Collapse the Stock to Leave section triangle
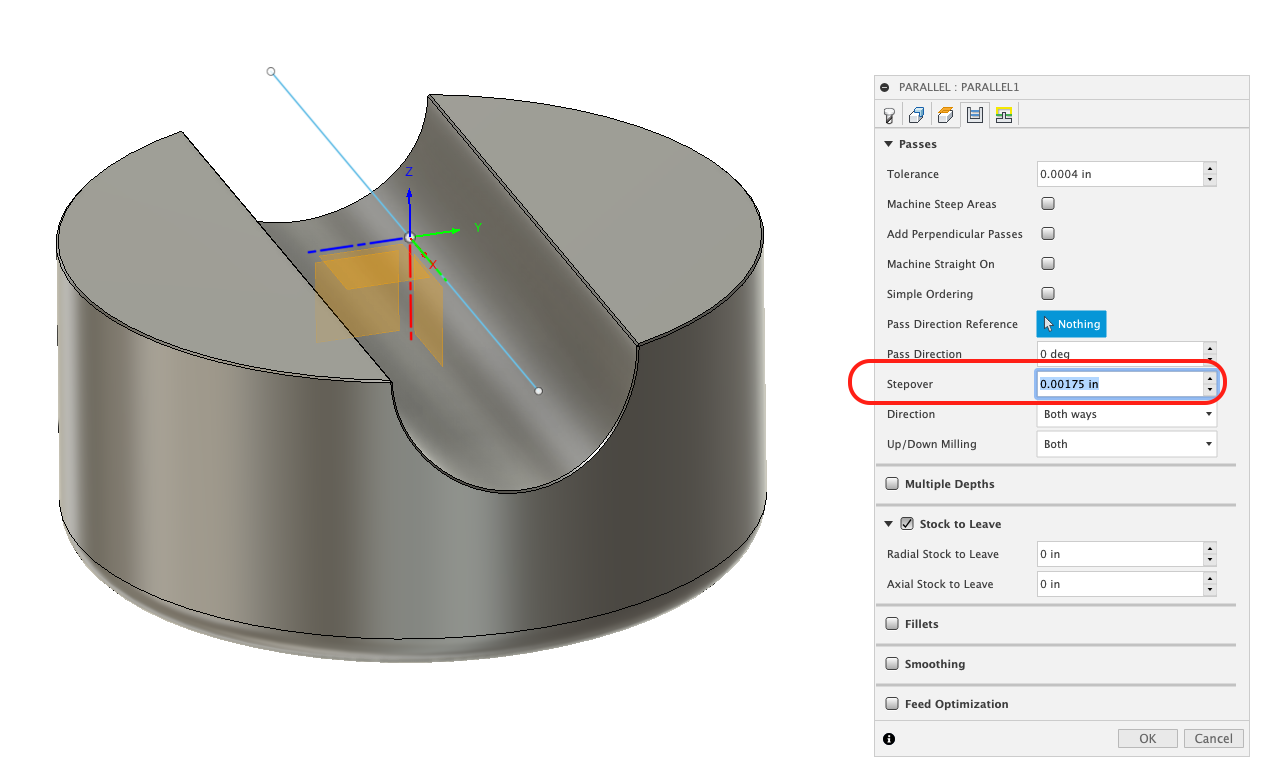The image size is (1264, 763). tap(888, 524)
